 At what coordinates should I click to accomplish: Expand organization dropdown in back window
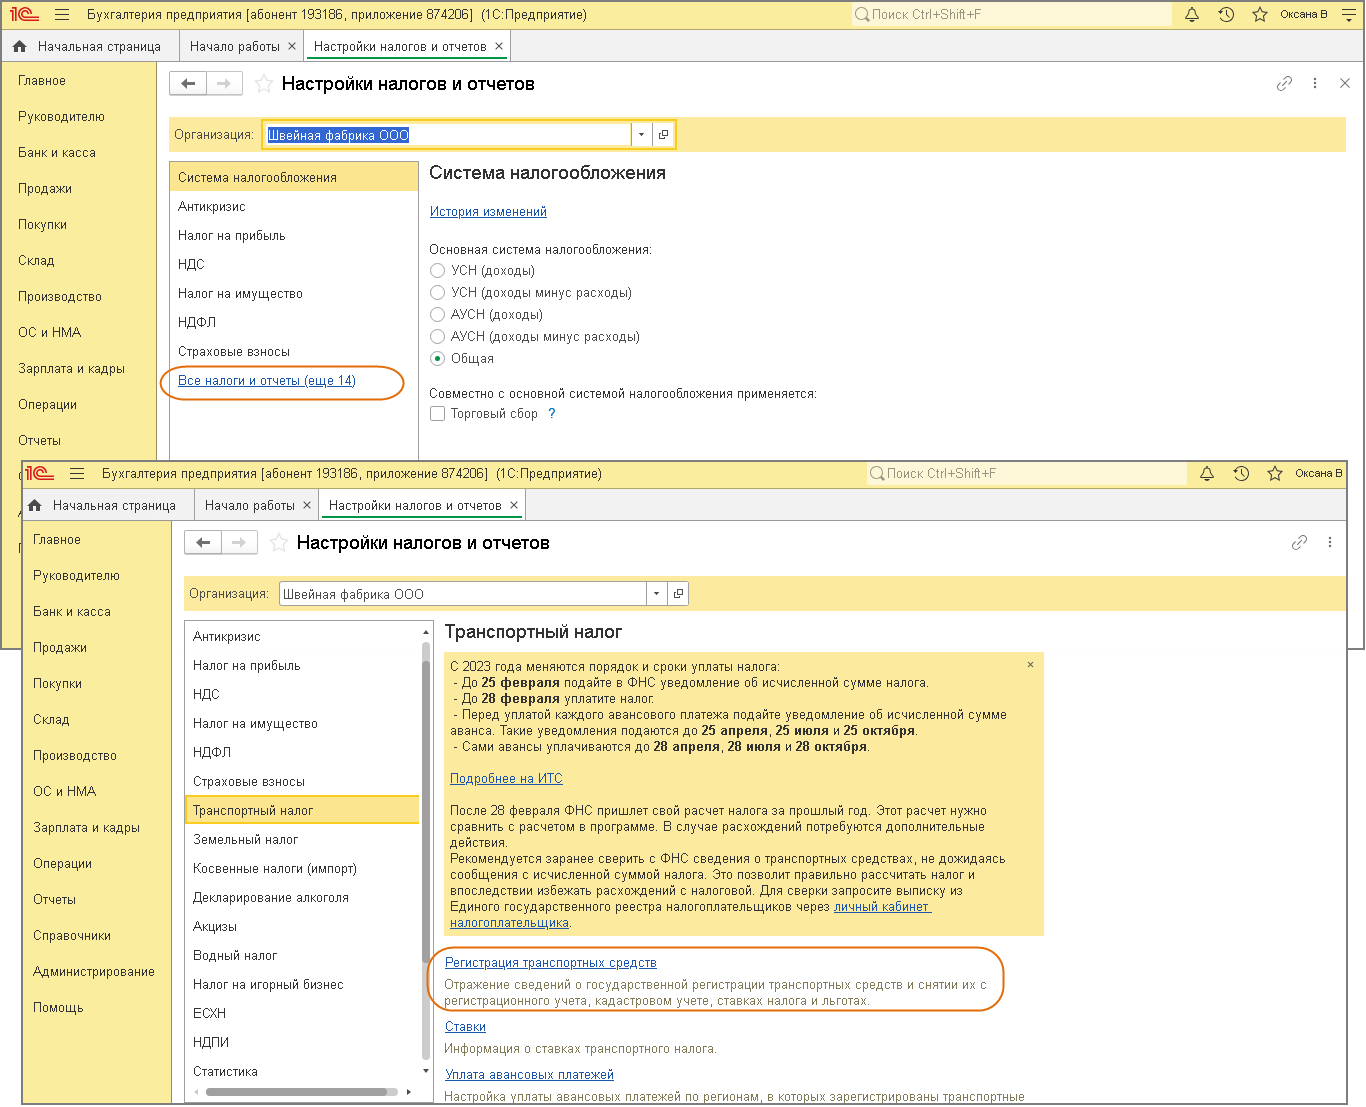(x=641, y=135)
